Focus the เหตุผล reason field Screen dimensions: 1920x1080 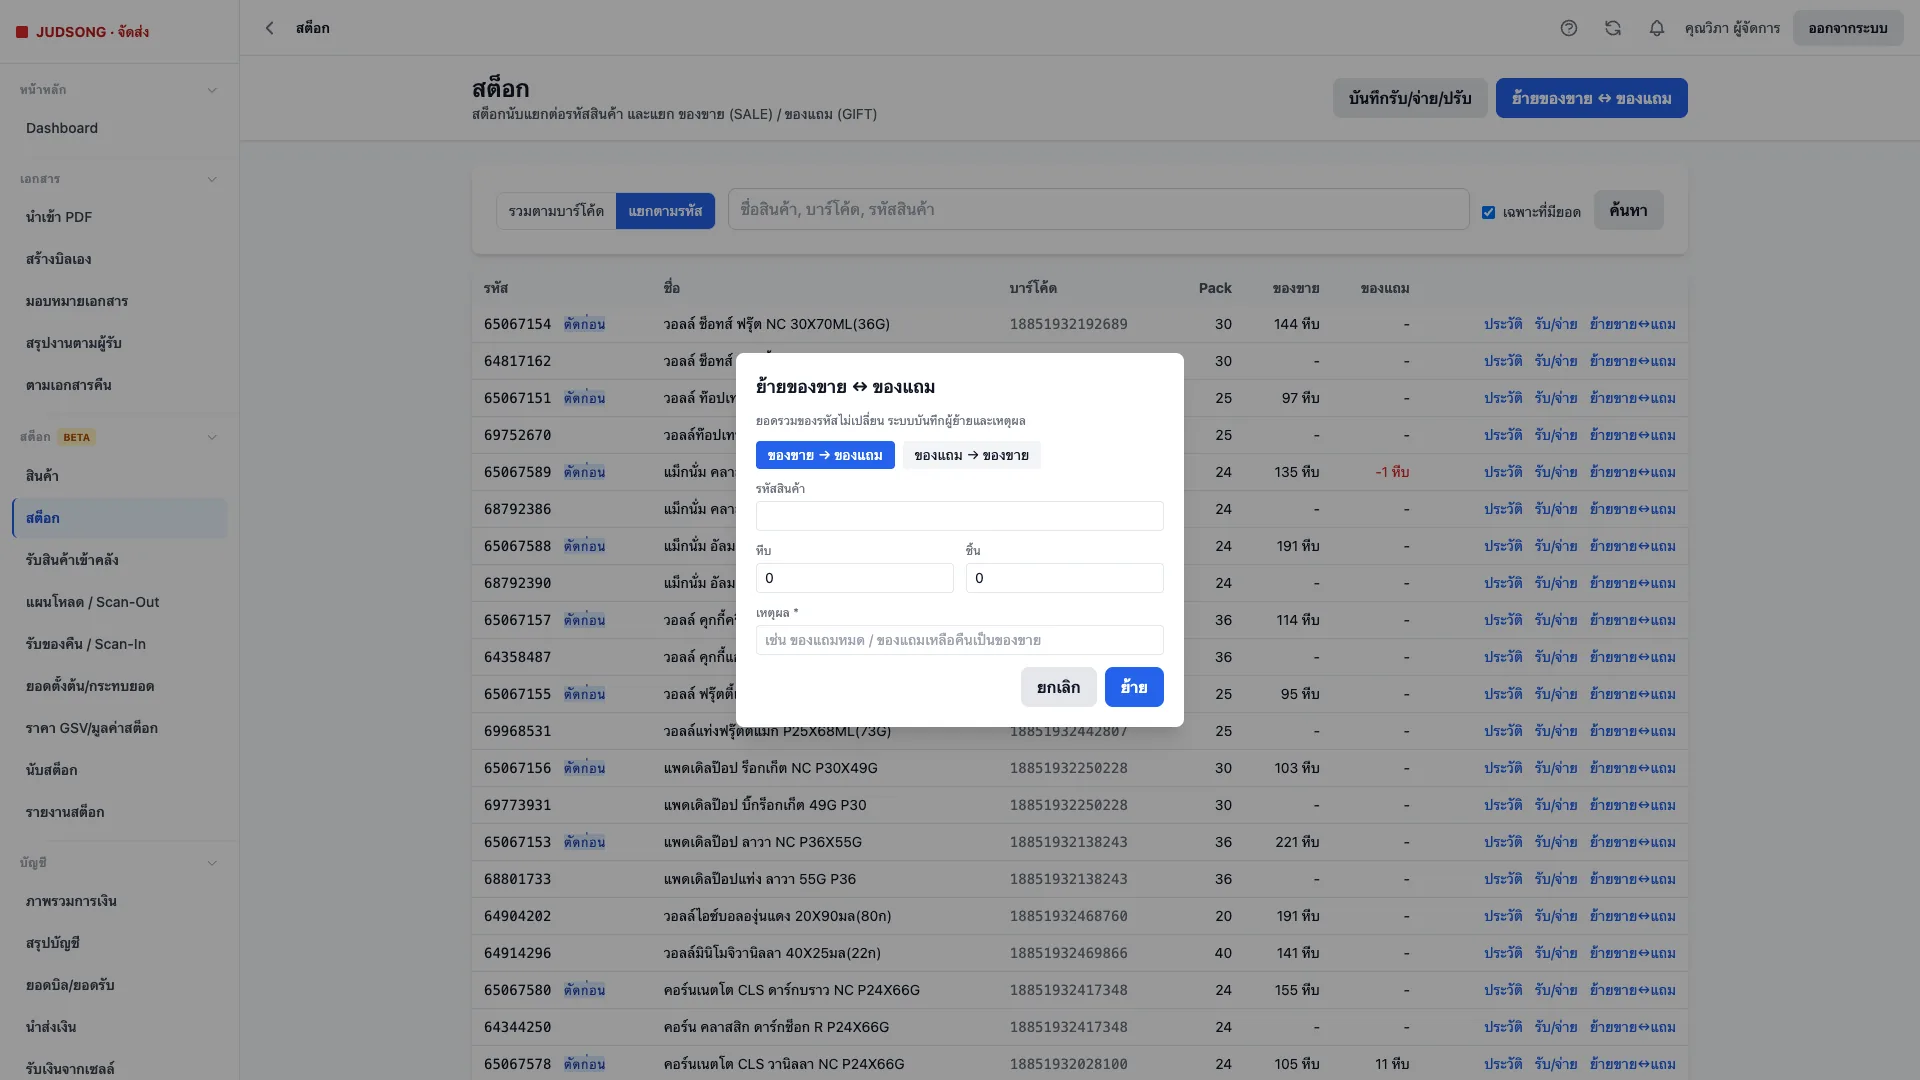(x=960, y=640)
